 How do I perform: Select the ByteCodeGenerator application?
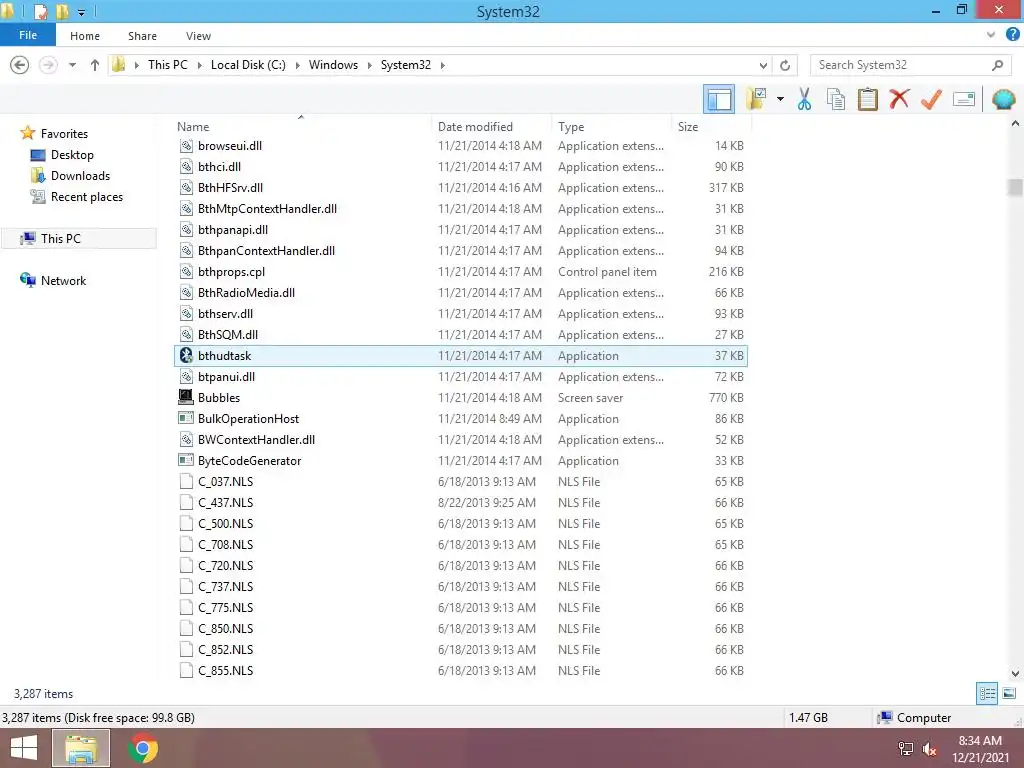point(460,460)
